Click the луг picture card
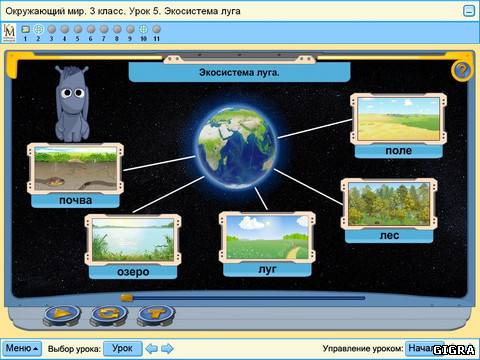The image size is (480, 360). coord(267,244)
